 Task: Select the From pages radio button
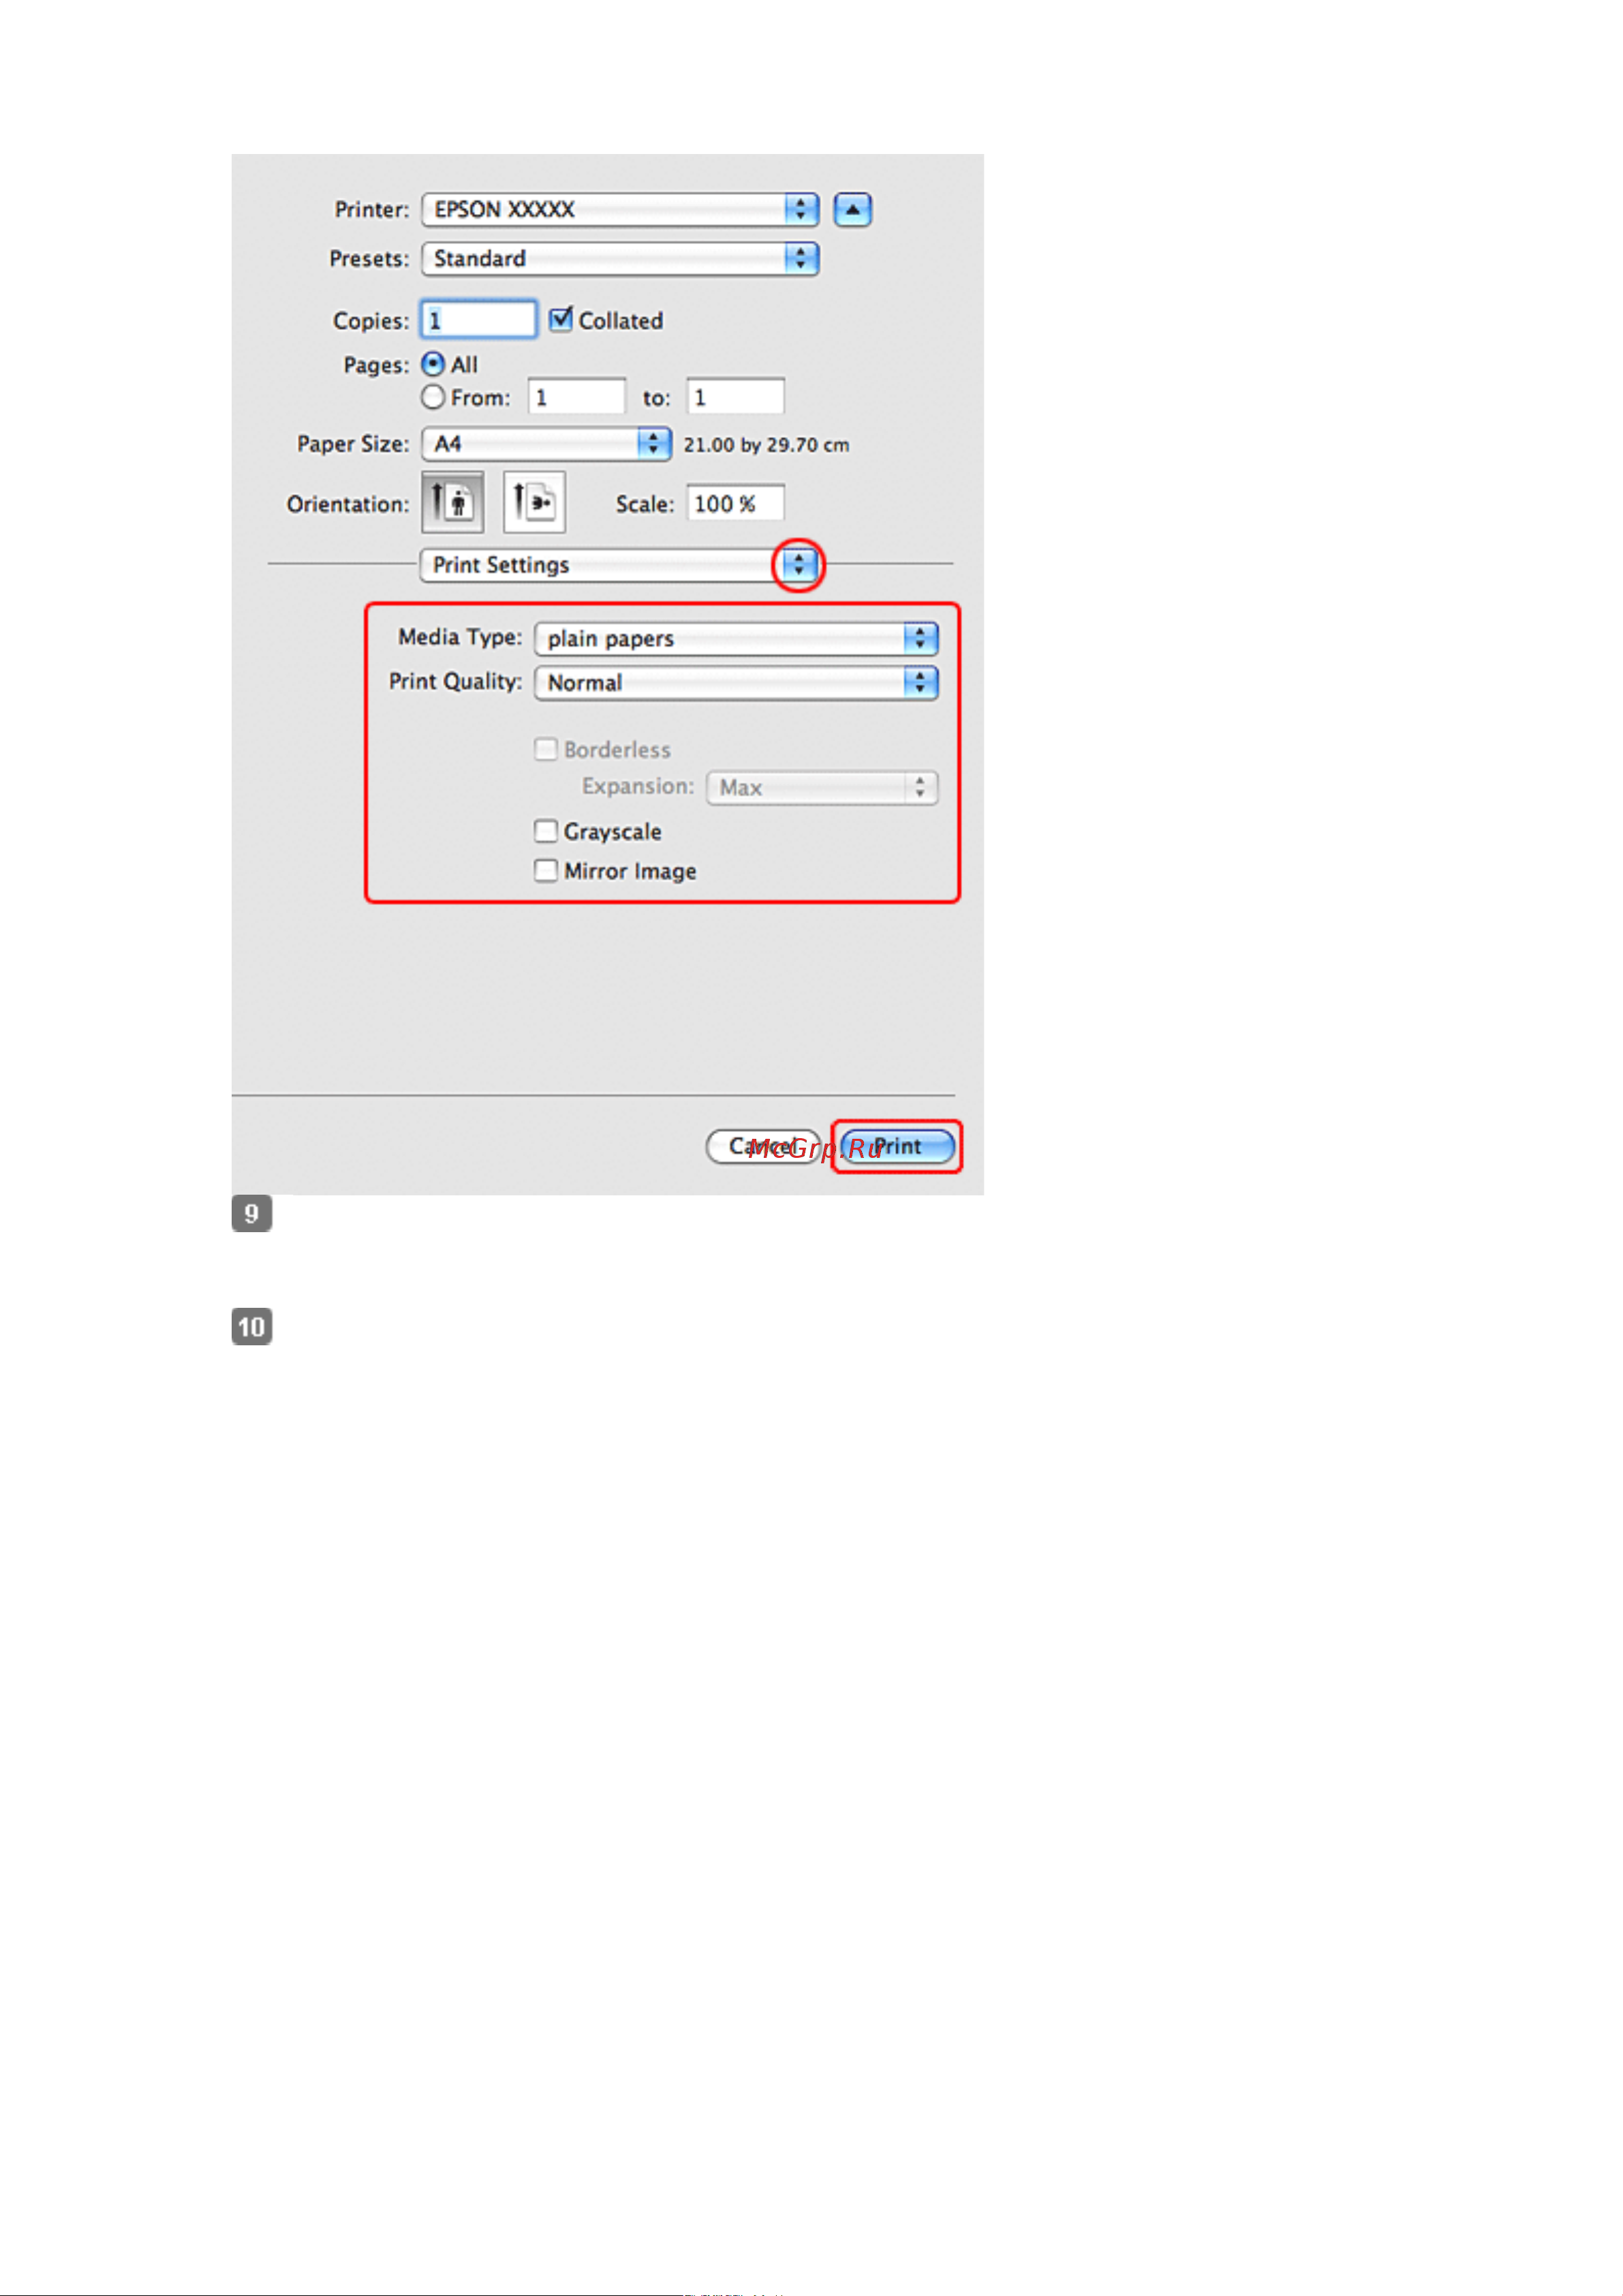[x=433, y=397]
